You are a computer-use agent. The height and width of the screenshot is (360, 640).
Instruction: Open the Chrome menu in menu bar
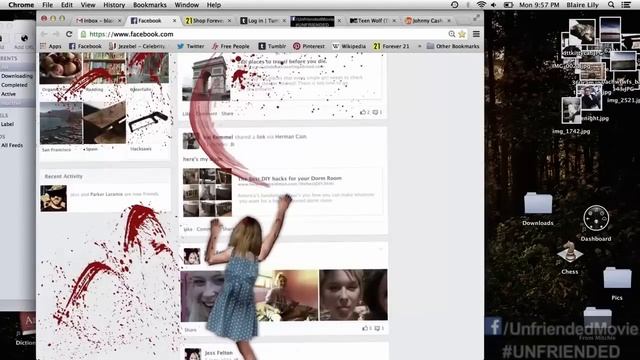(21, 5)
